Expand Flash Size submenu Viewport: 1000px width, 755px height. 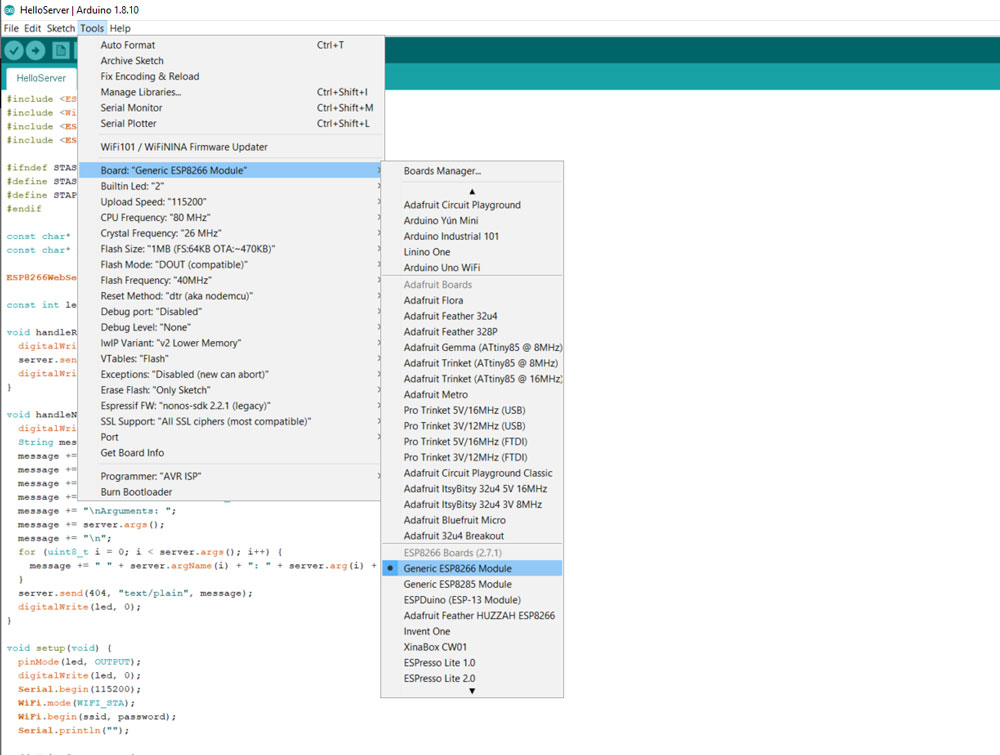tap(231, 249)
